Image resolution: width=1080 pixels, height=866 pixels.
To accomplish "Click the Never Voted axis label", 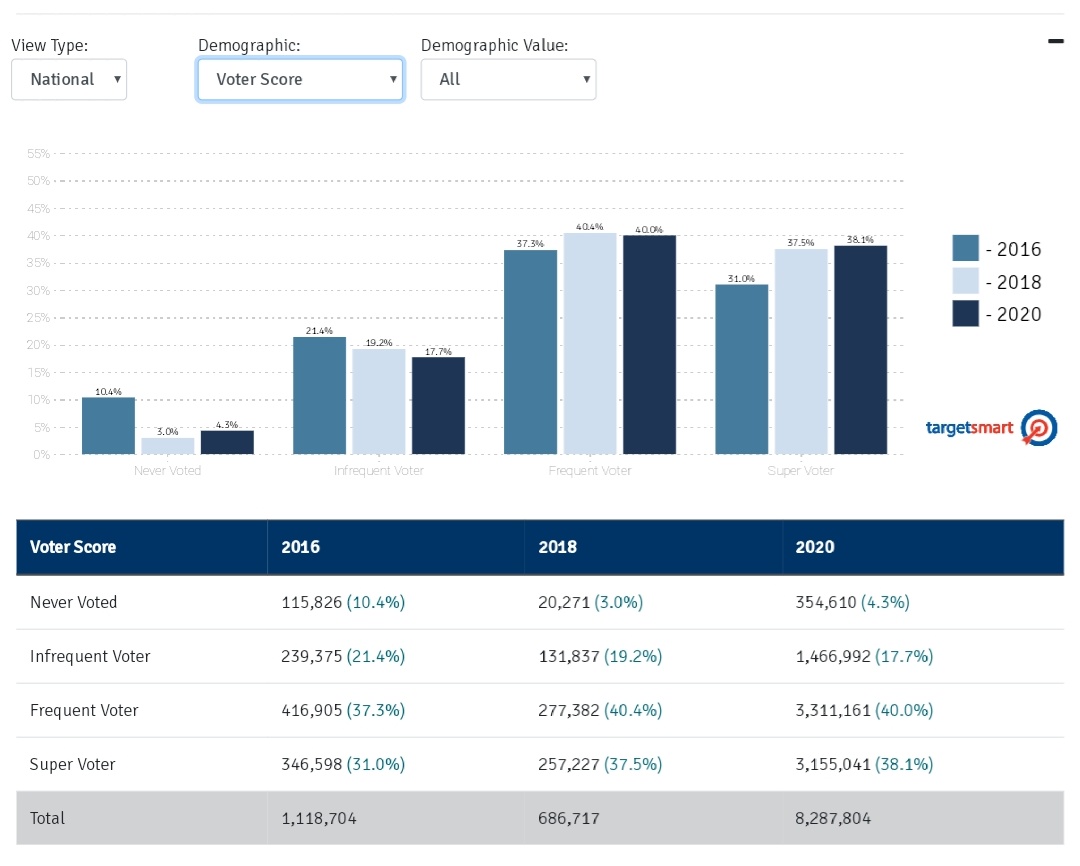I will point(167,471).
